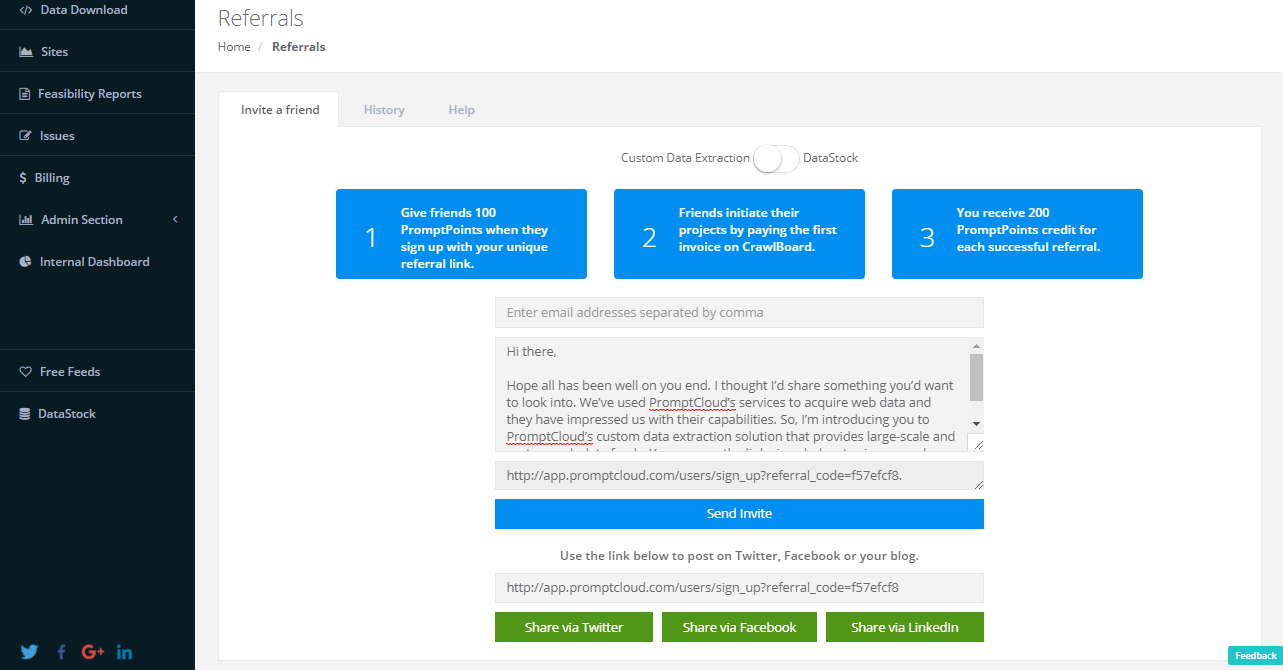Toggle Custom Data Extraction / DataStock switch
The height and width of the screenshot is (670, 1283).
pos(776,159)
